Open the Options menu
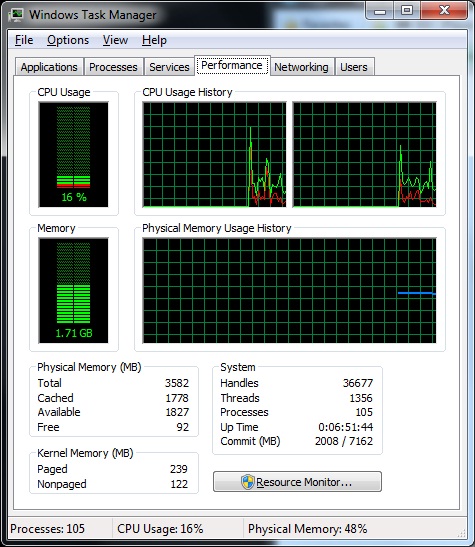The height and width of the screenshot is (547, 475). (x=68, y=40)
